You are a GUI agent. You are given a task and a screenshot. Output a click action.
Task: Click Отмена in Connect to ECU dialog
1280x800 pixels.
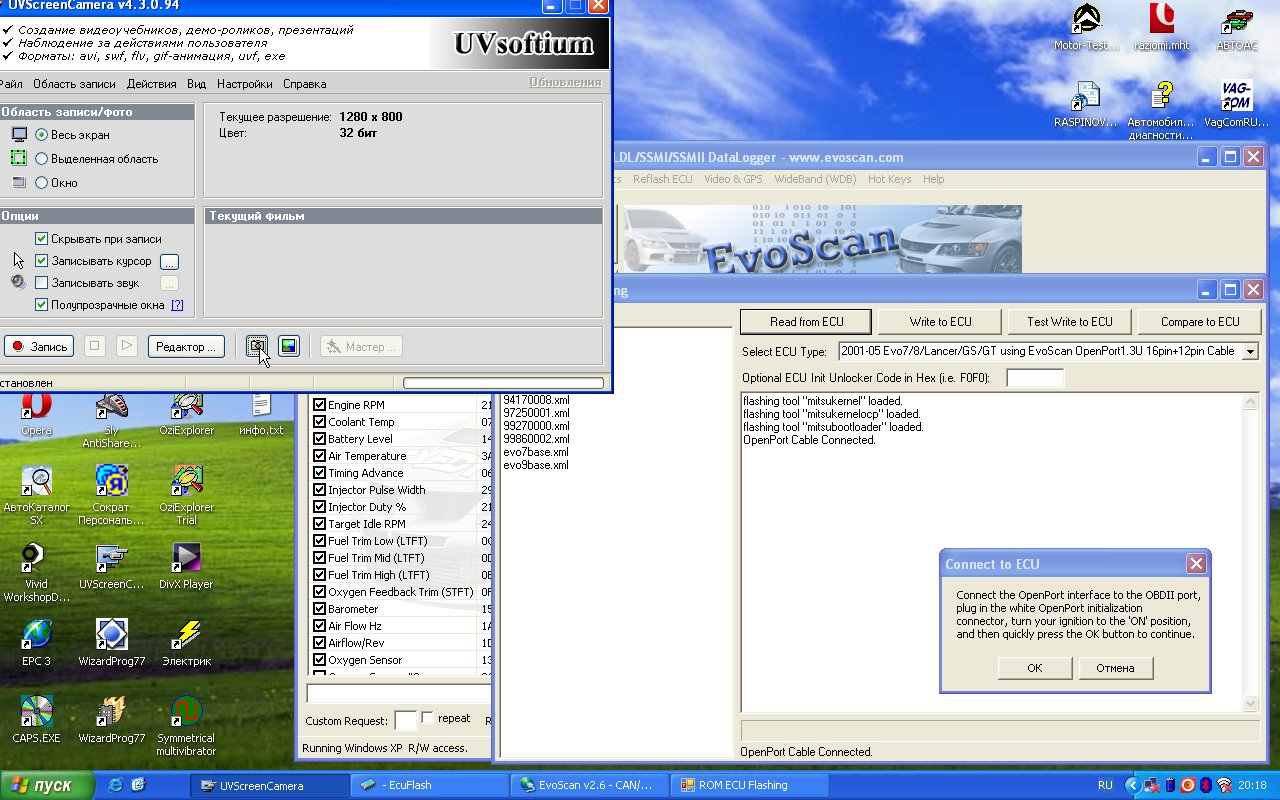click(1115, 668)
